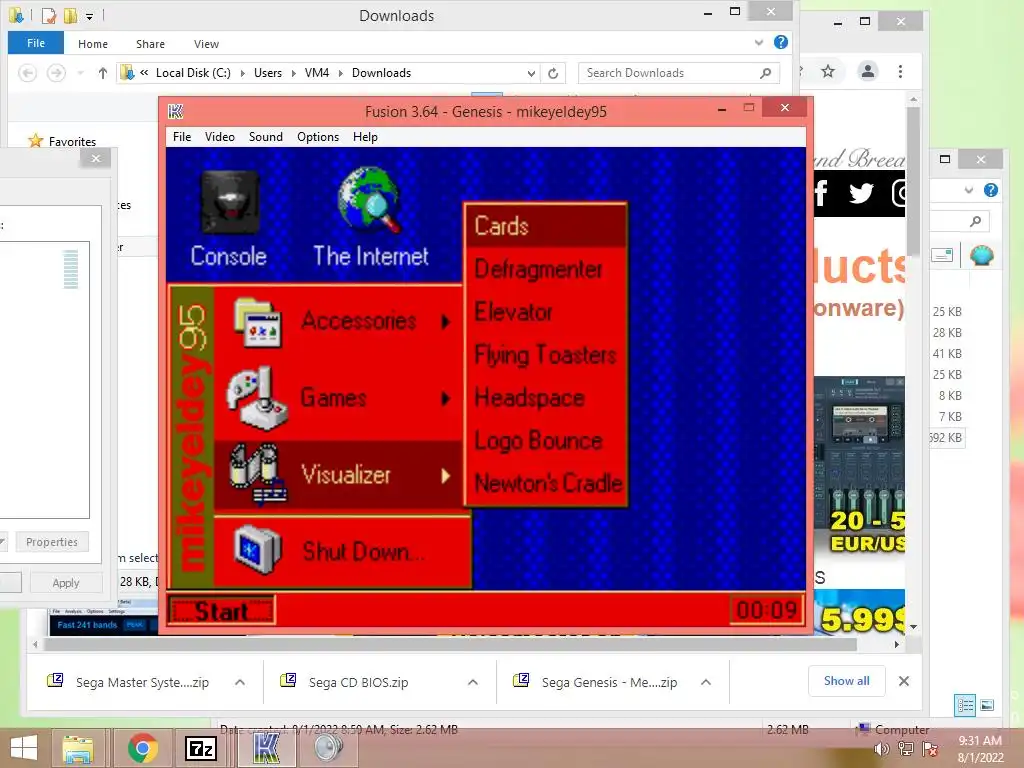The image size is (1024, 768).
Task: Select Logo Bounce visualizer
Action: (x=546, y=441)
